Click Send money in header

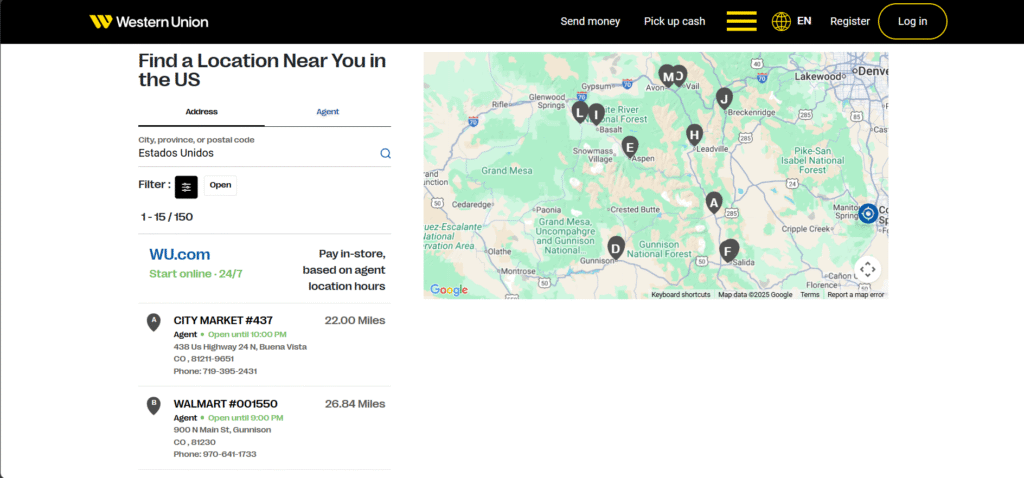590,21
